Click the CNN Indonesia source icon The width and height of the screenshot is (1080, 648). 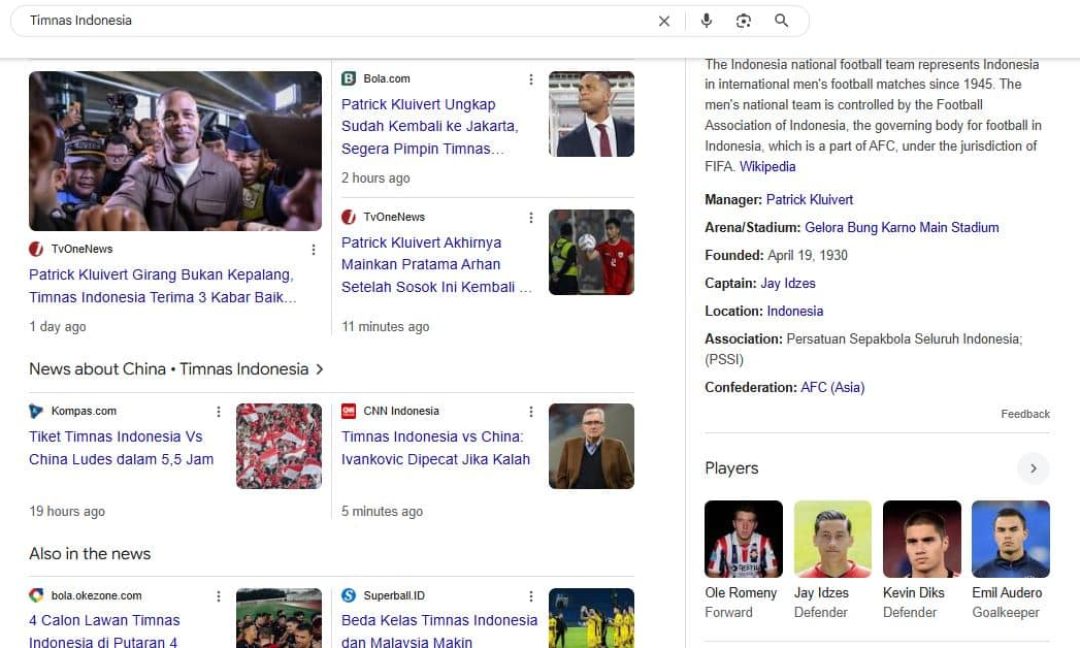(348, 410)
